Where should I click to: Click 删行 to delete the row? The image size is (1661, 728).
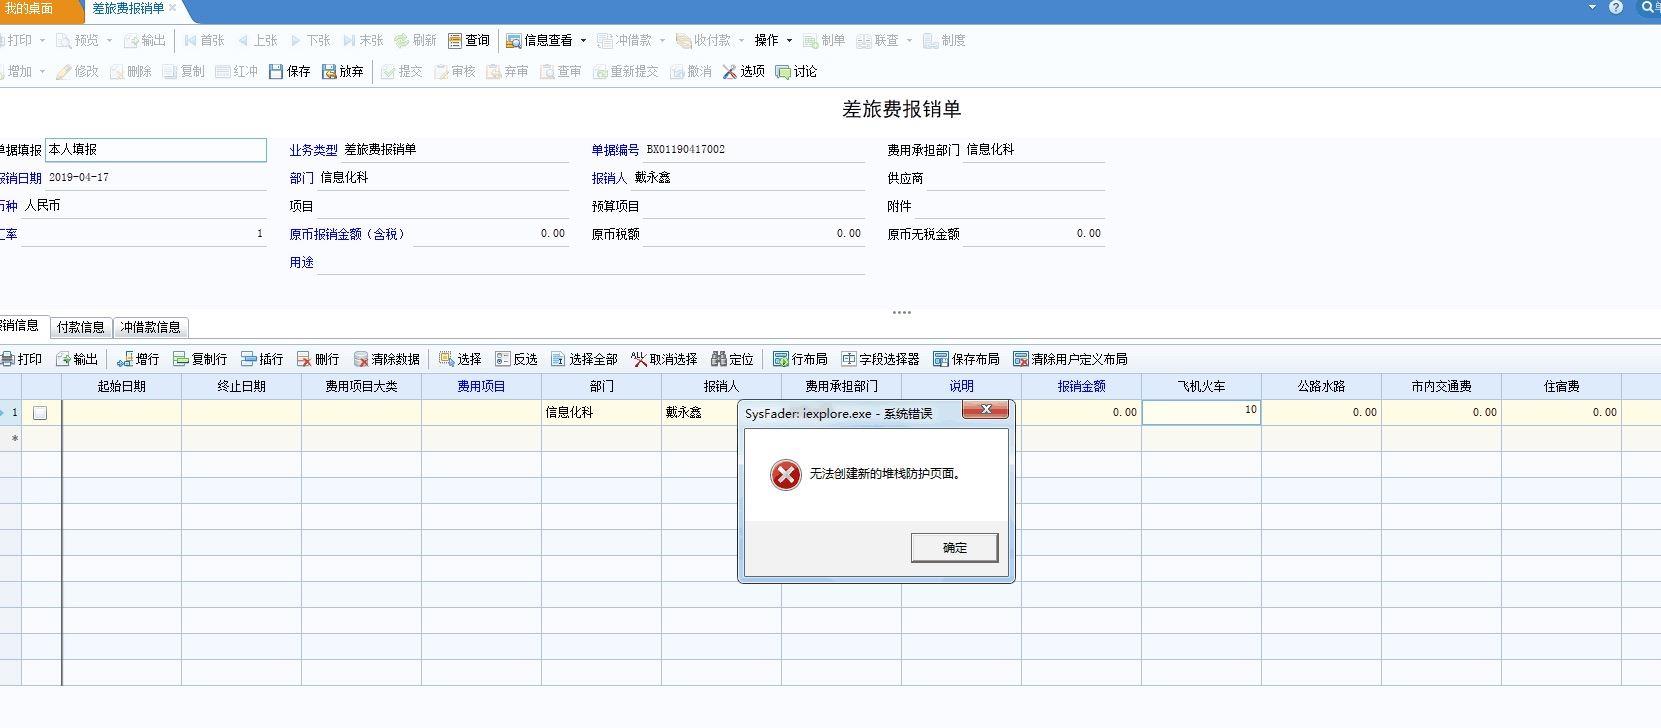click(318, 359)
